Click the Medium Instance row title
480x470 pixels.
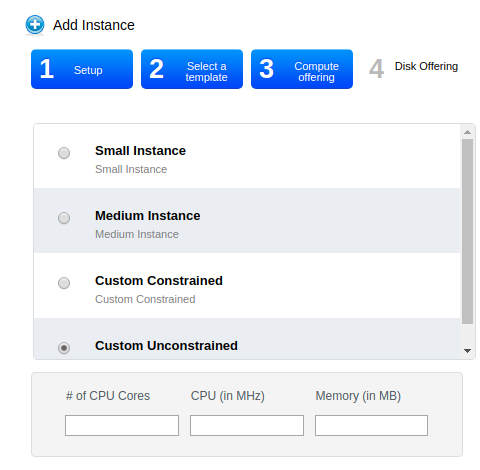tap(148, 216)
